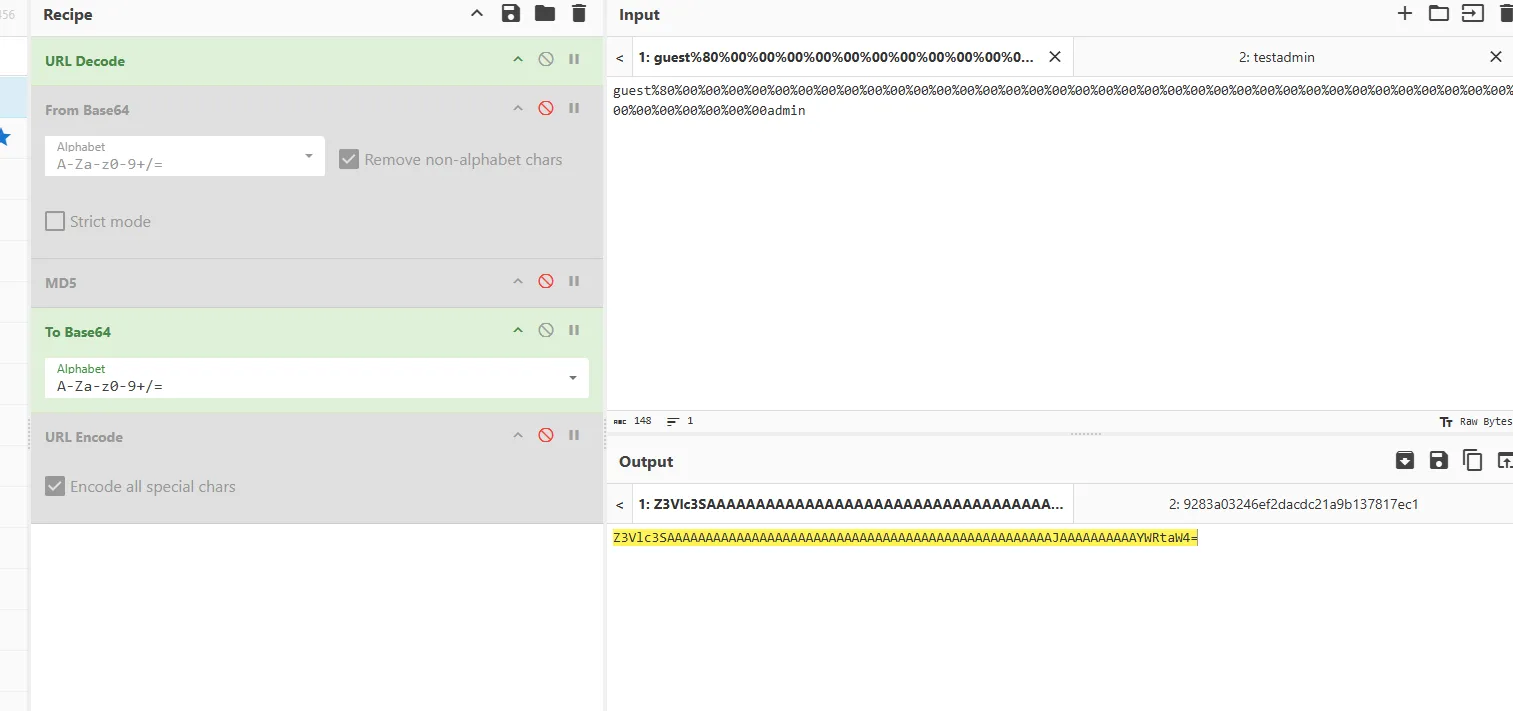Set breakpoint on the To Base64 operation
This screenshot has width=1513, height=711.
coord(574,331)
